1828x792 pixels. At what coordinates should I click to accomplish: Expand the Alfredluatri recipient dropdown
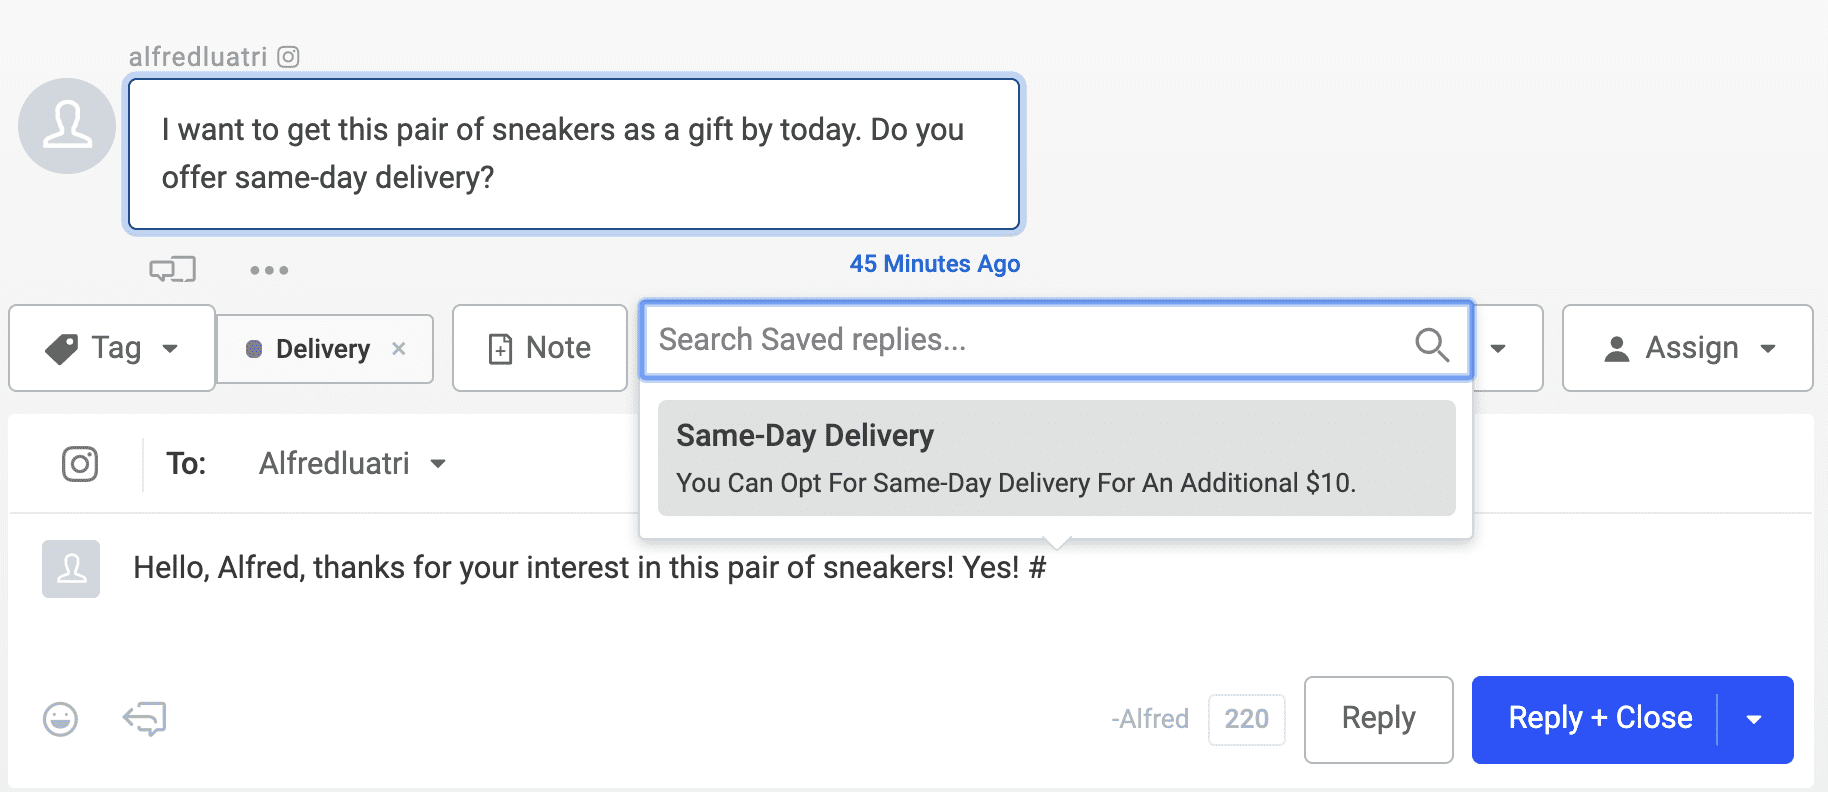441,463
